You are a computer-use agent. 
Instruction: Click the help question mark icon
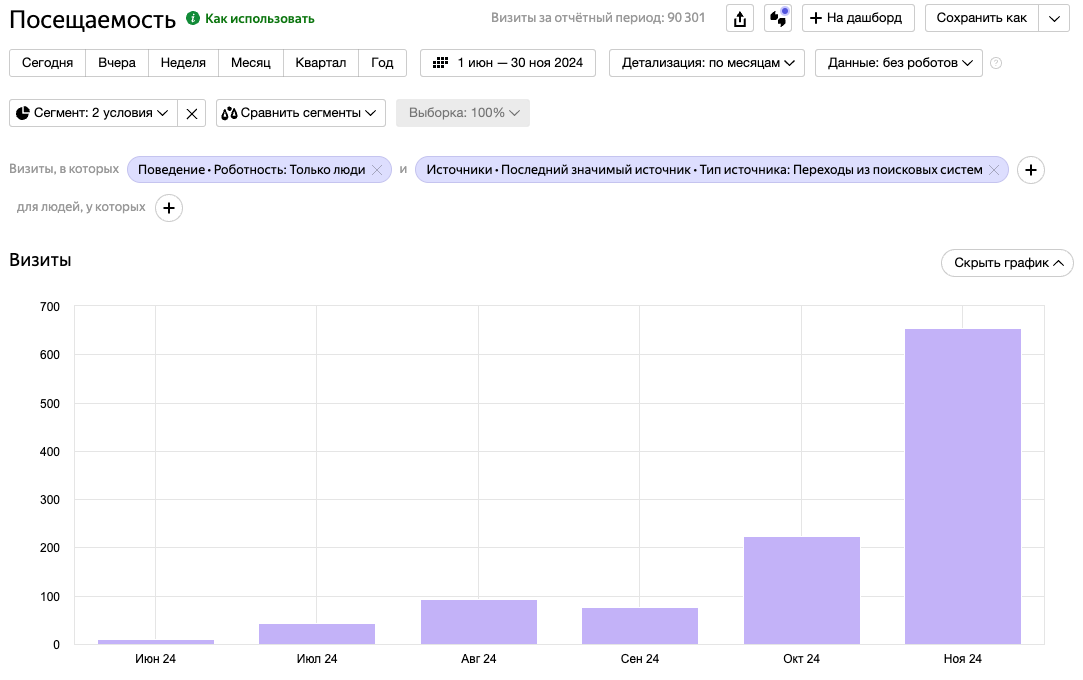[x=995, y=63]
